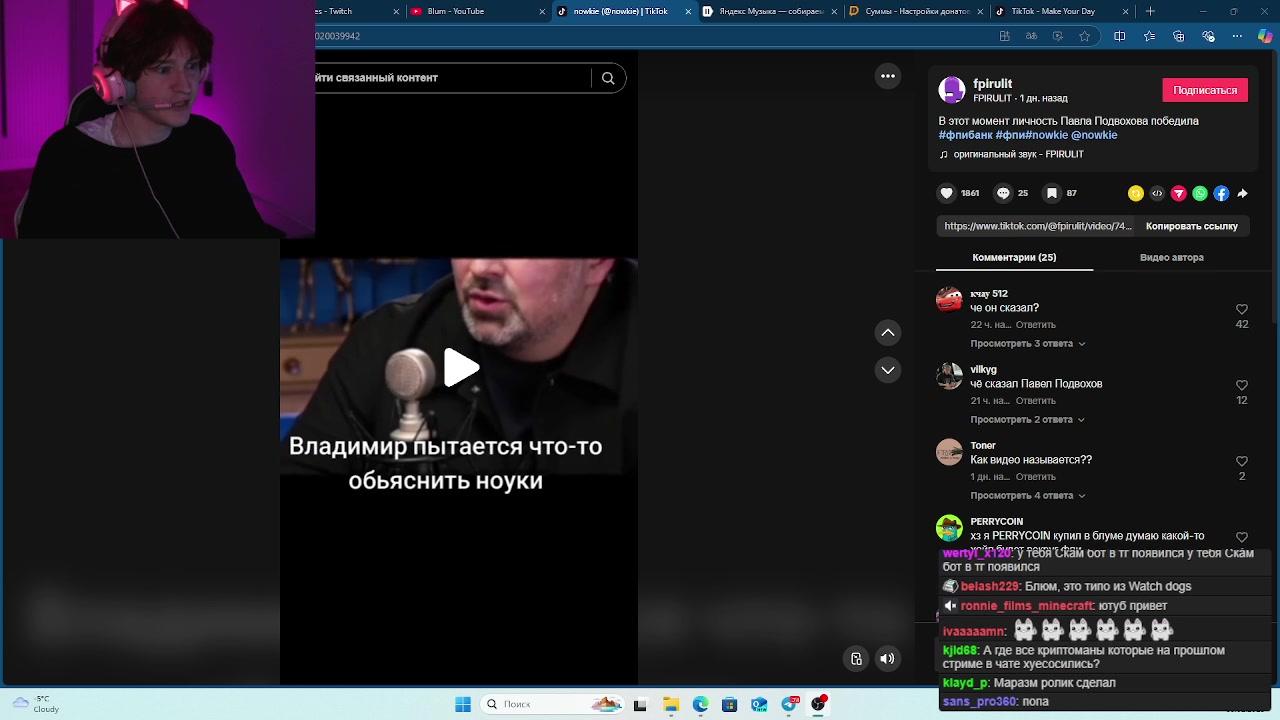
Task: Share the video to WhatsApp
Action: point(1201,193)
